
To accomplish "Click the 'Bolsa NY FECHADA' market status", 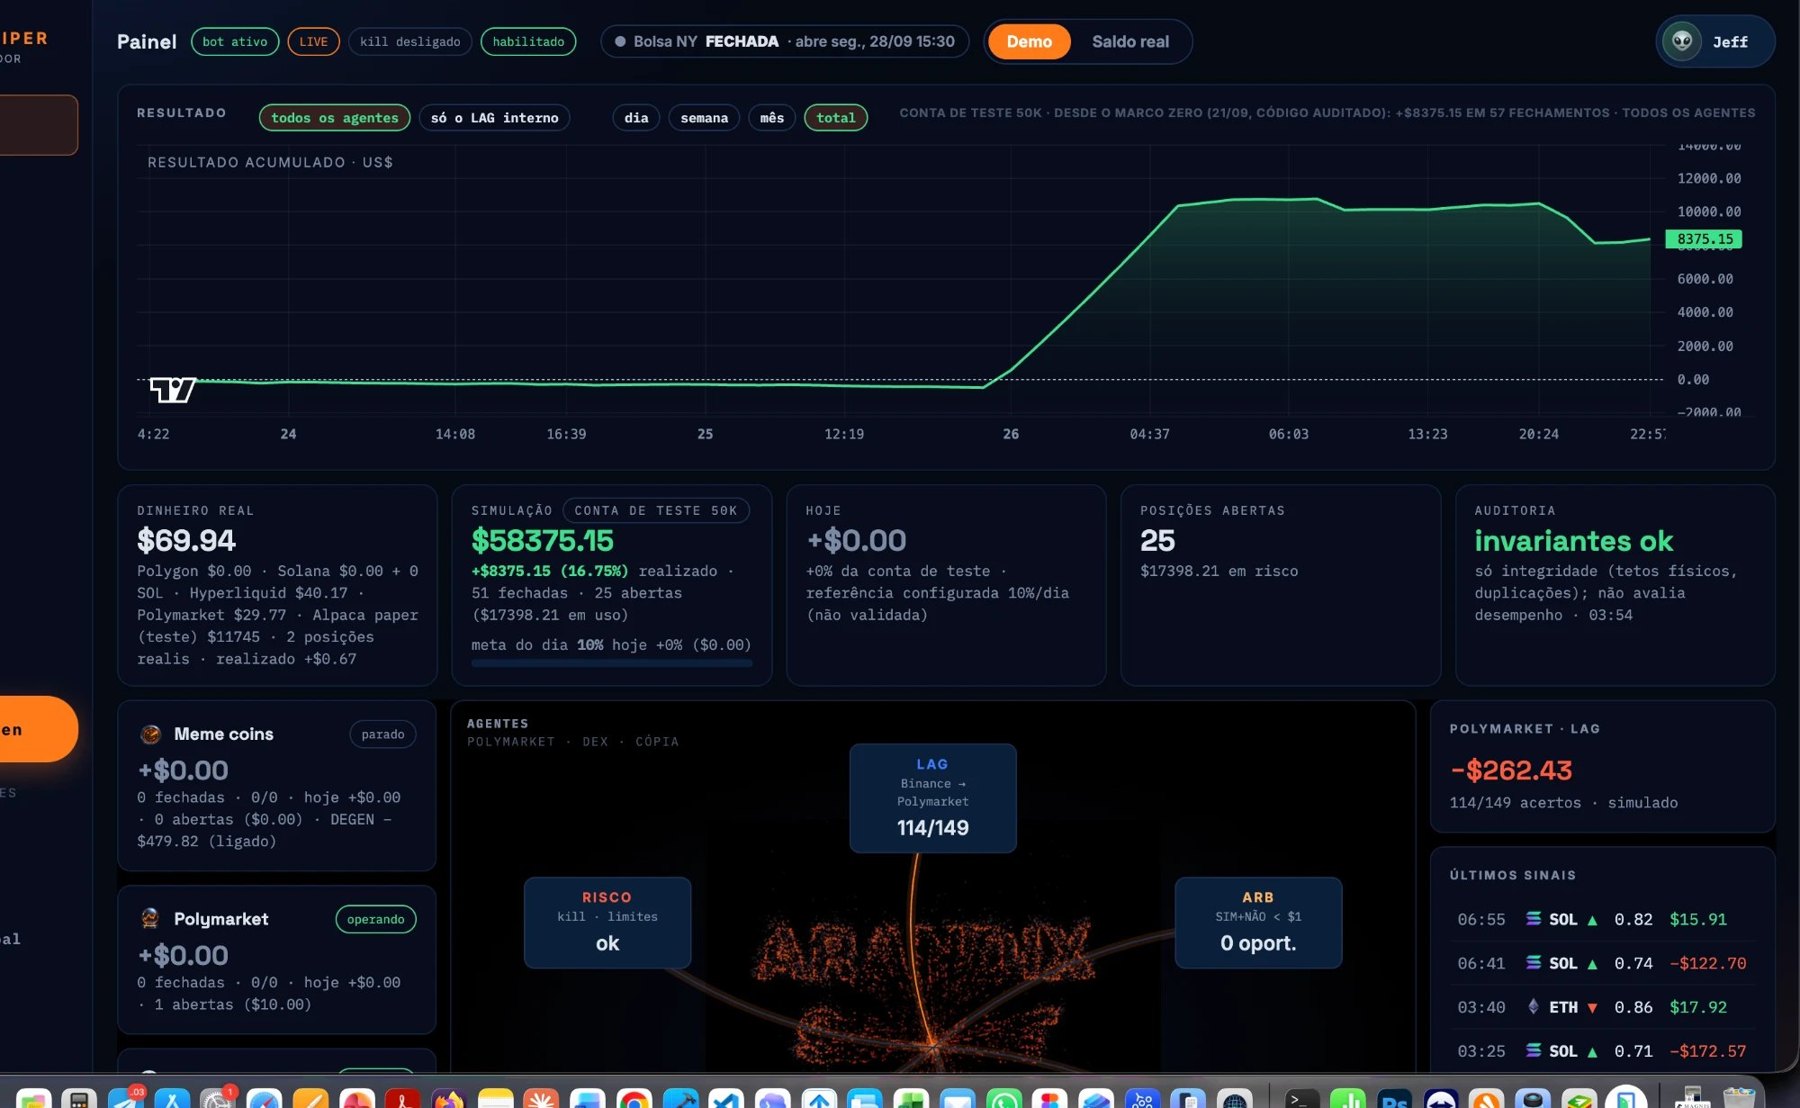I will tap(785, 42).
